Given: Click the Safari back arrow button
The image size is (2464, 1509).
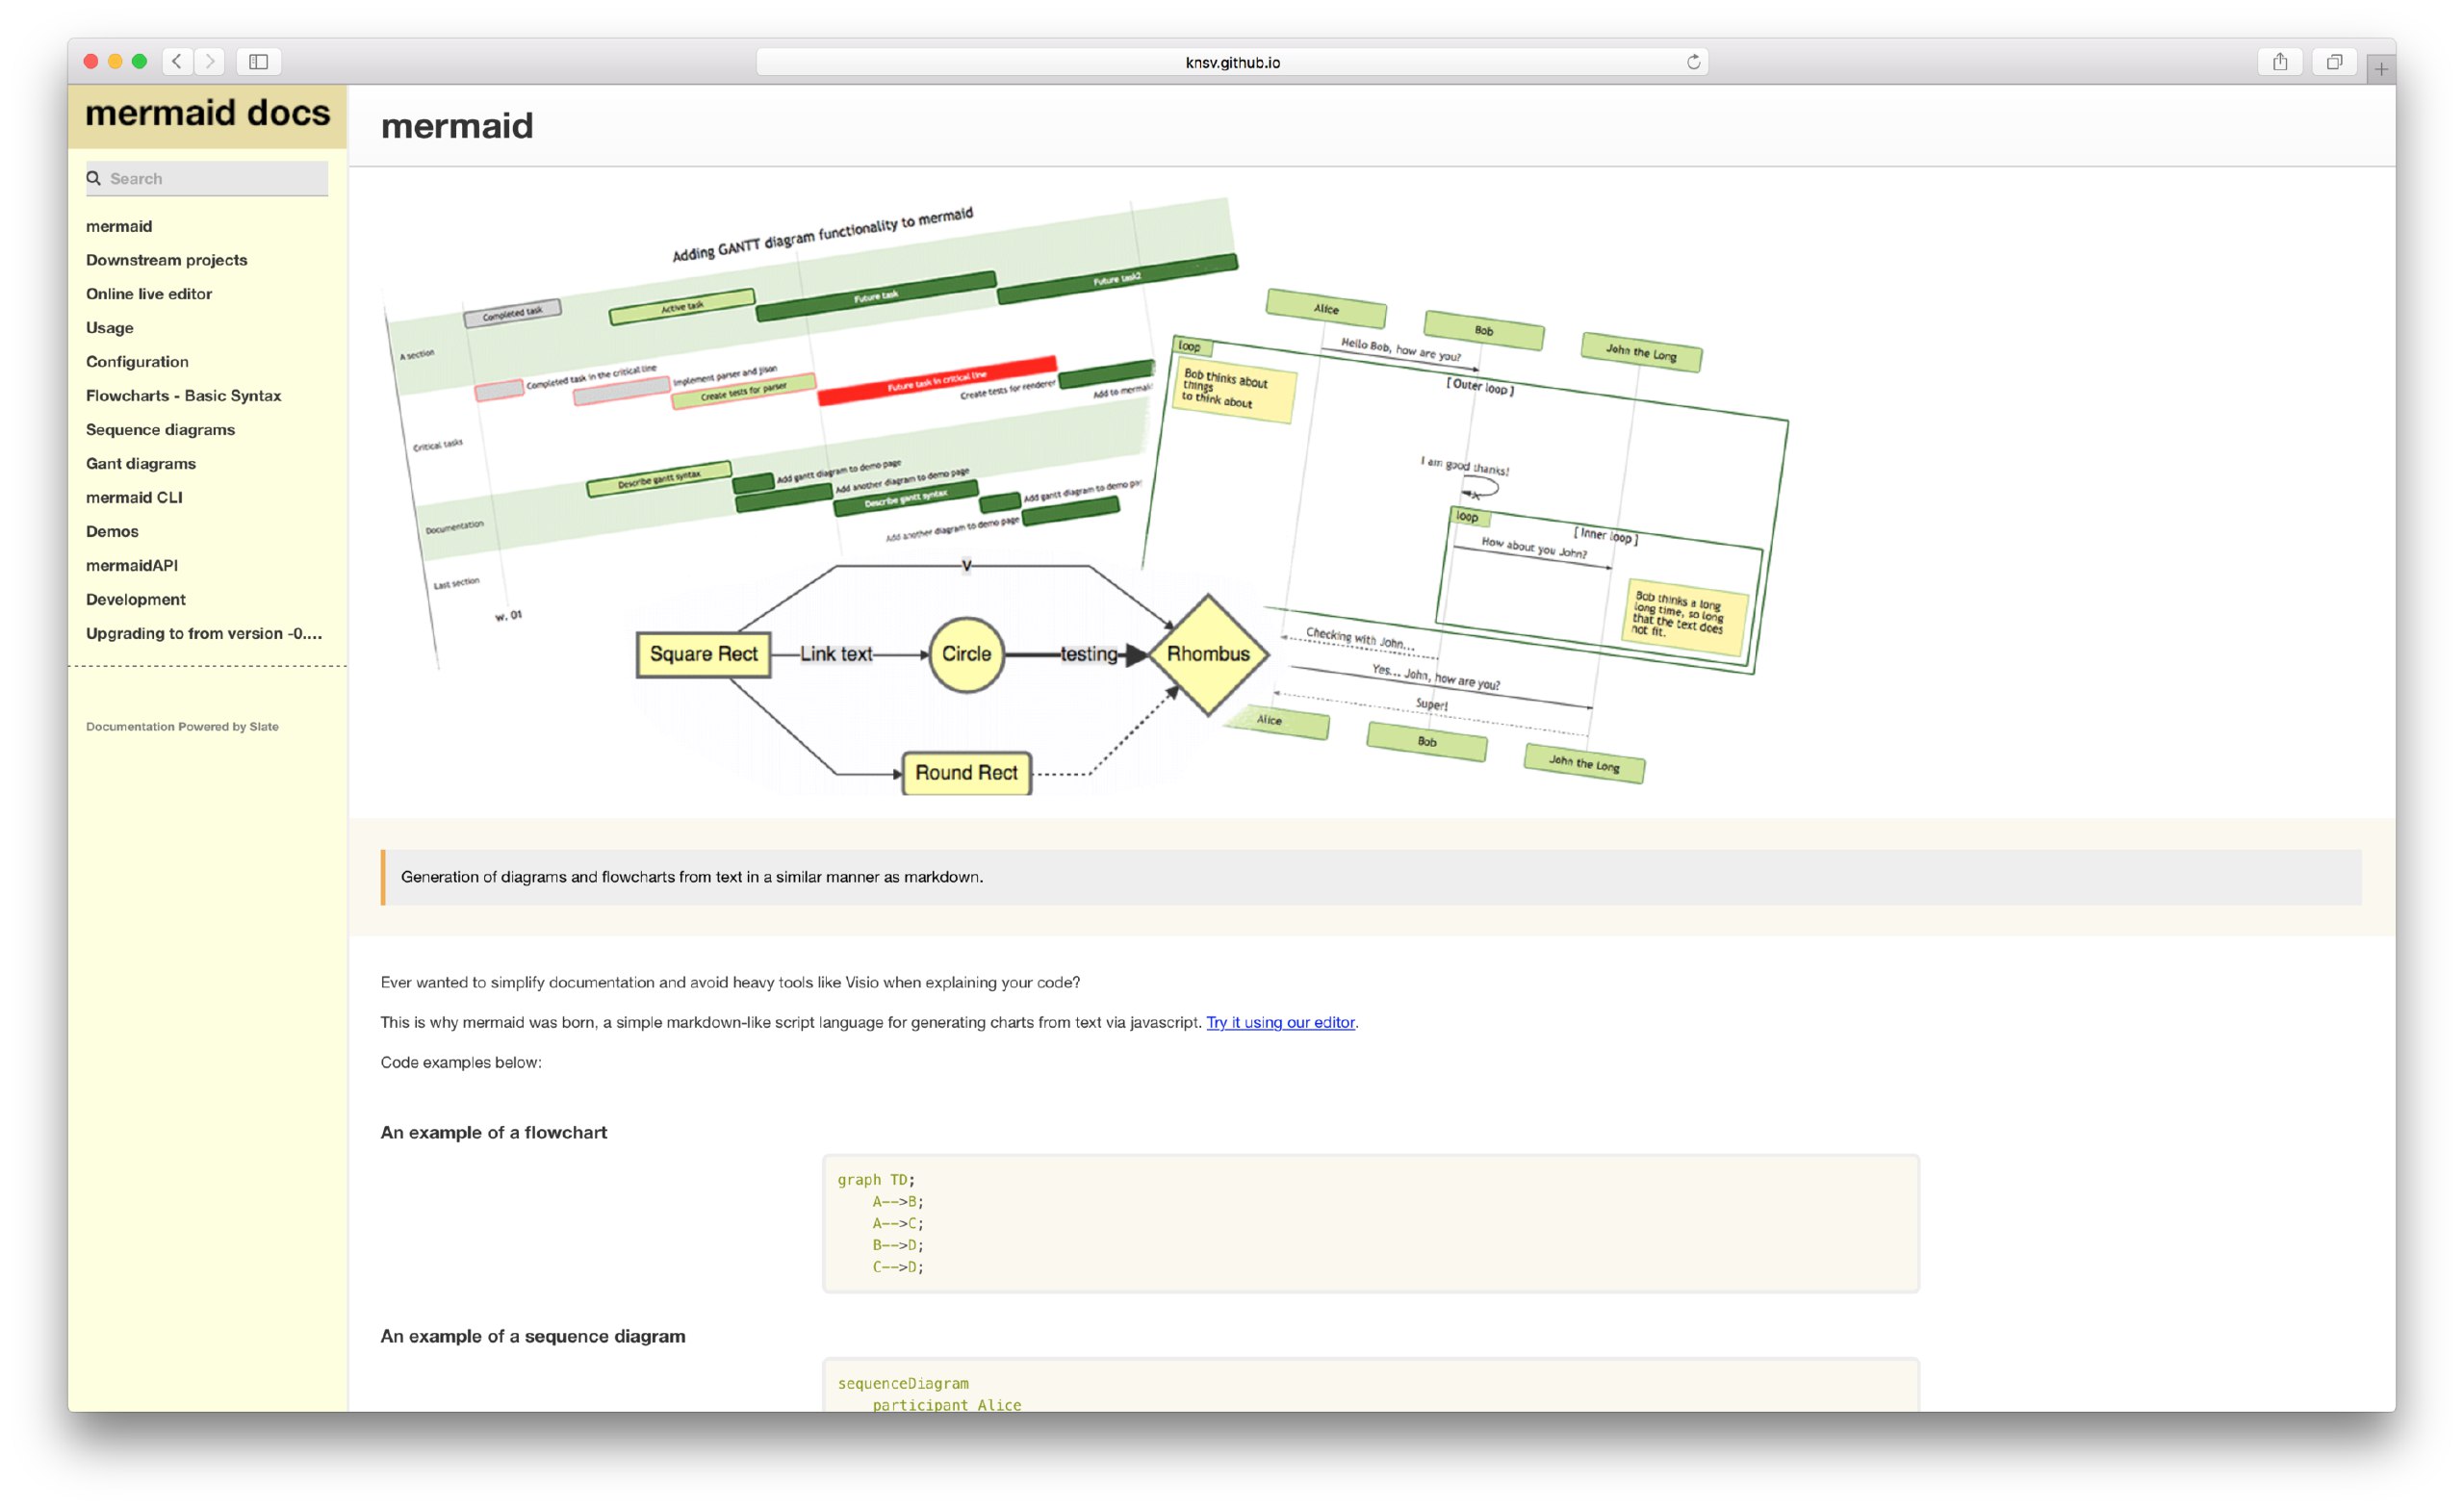Looking at the screenshot, I should click(177, 61).
